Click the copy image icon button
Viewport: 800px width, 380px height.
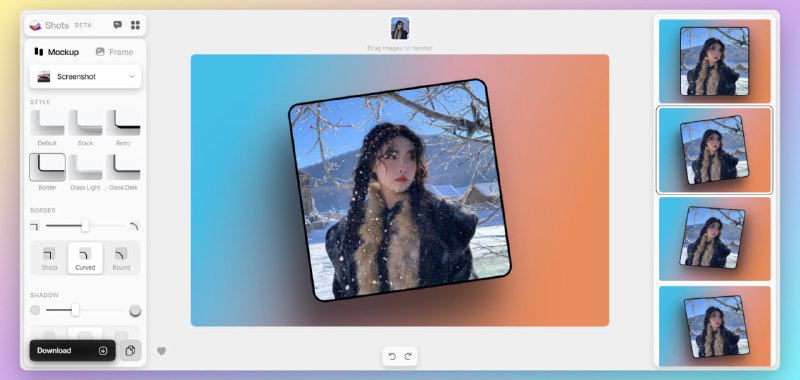130,350
